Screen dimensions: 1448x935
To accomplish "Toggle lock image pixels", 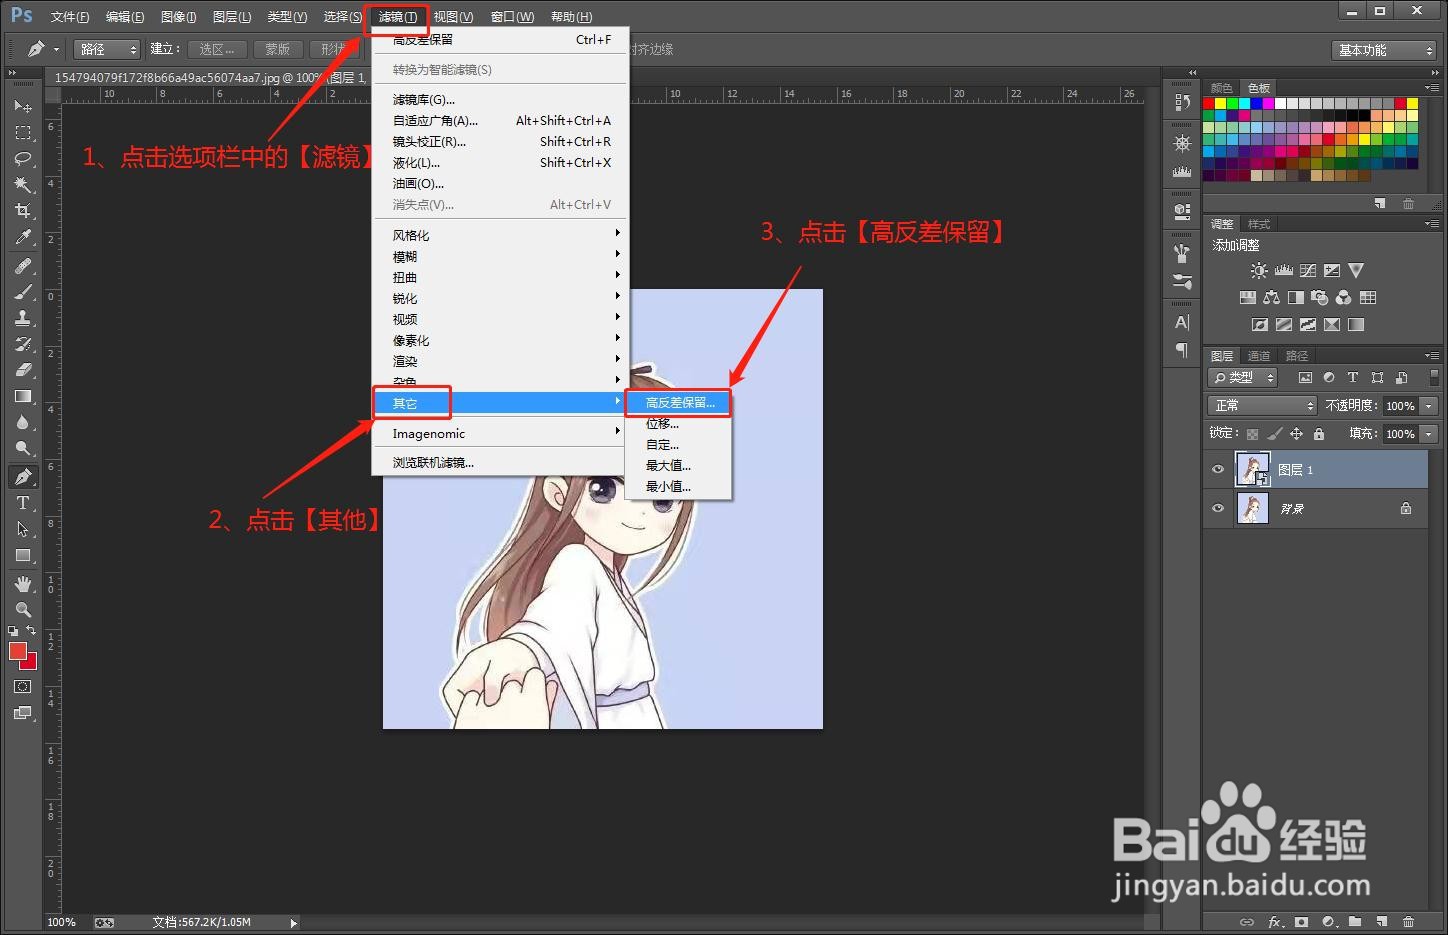I will [1274, 433].
